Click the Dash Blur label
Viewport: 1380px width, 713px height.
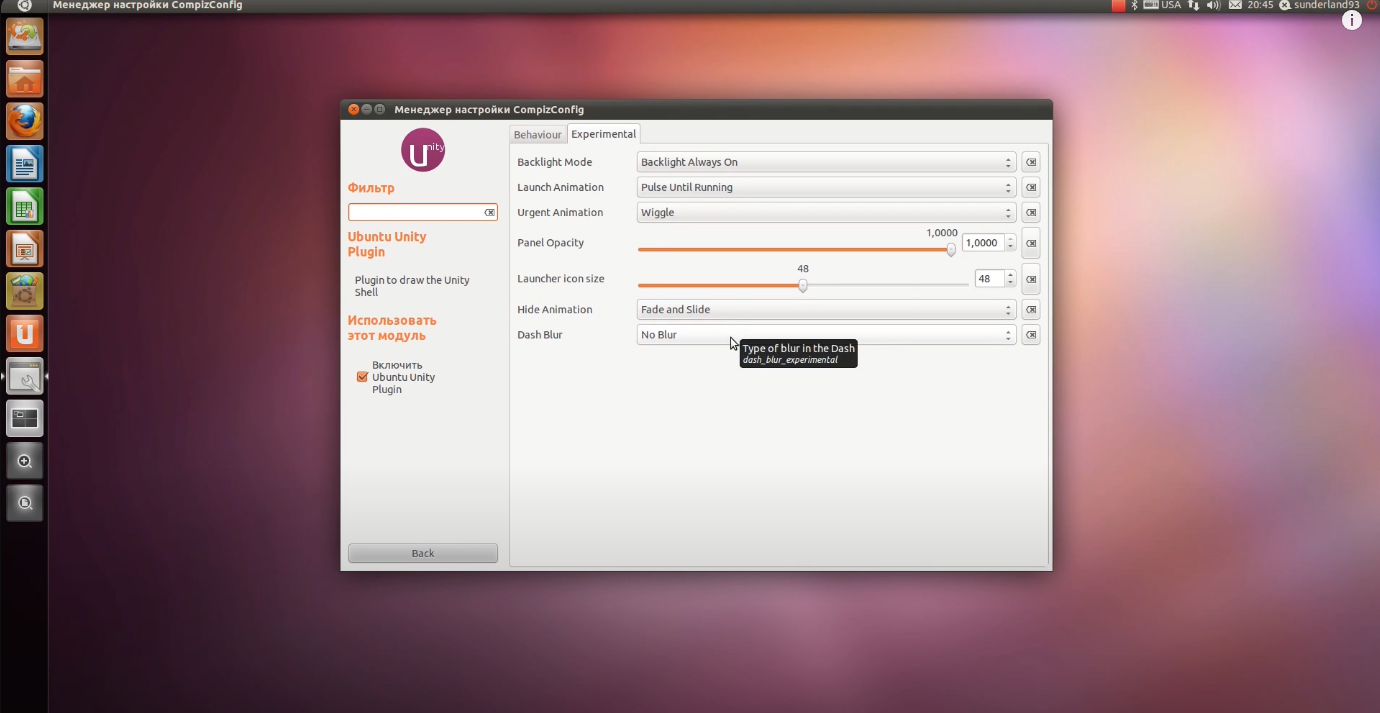coord(539,335)
